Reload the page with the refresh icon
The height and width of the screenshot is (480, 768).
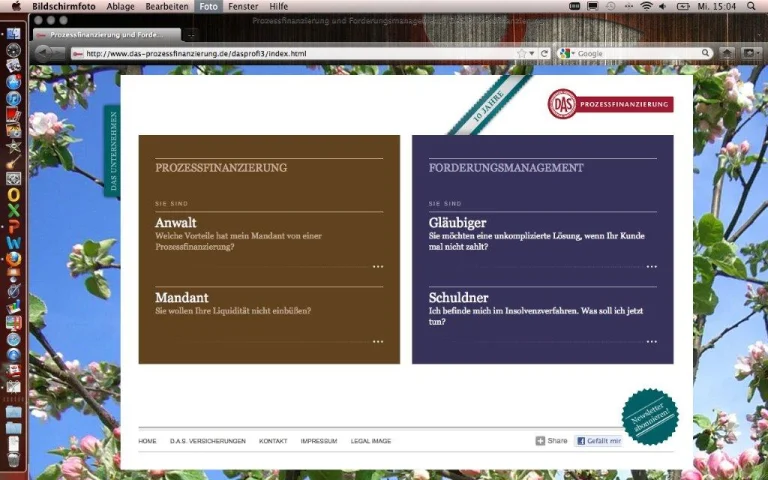pyautogui.click(x=545, y=53)
